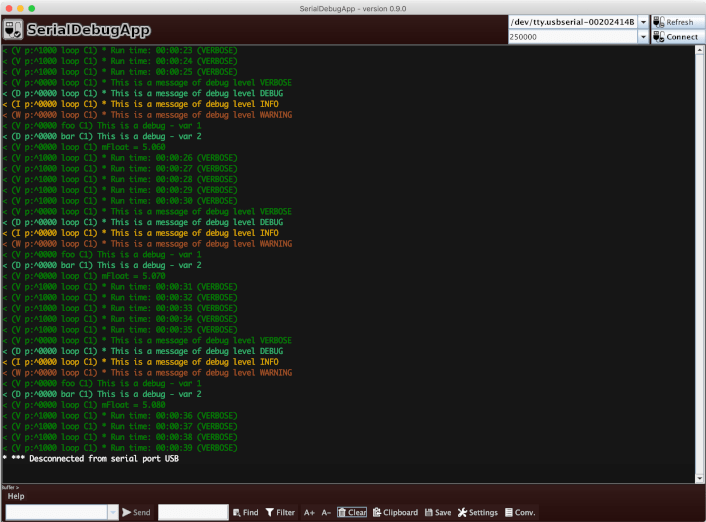The height and width of the screenshot is (522, 706).
Task: Expand the serial port device dropdown
Action: pos(642,21)
